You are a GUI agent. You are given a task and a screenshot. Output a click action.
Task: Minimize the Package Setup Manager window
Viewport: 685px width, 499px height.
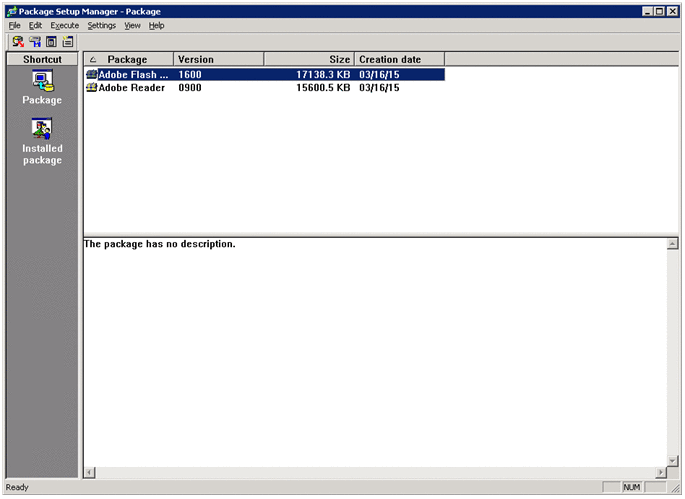point(647,11)
